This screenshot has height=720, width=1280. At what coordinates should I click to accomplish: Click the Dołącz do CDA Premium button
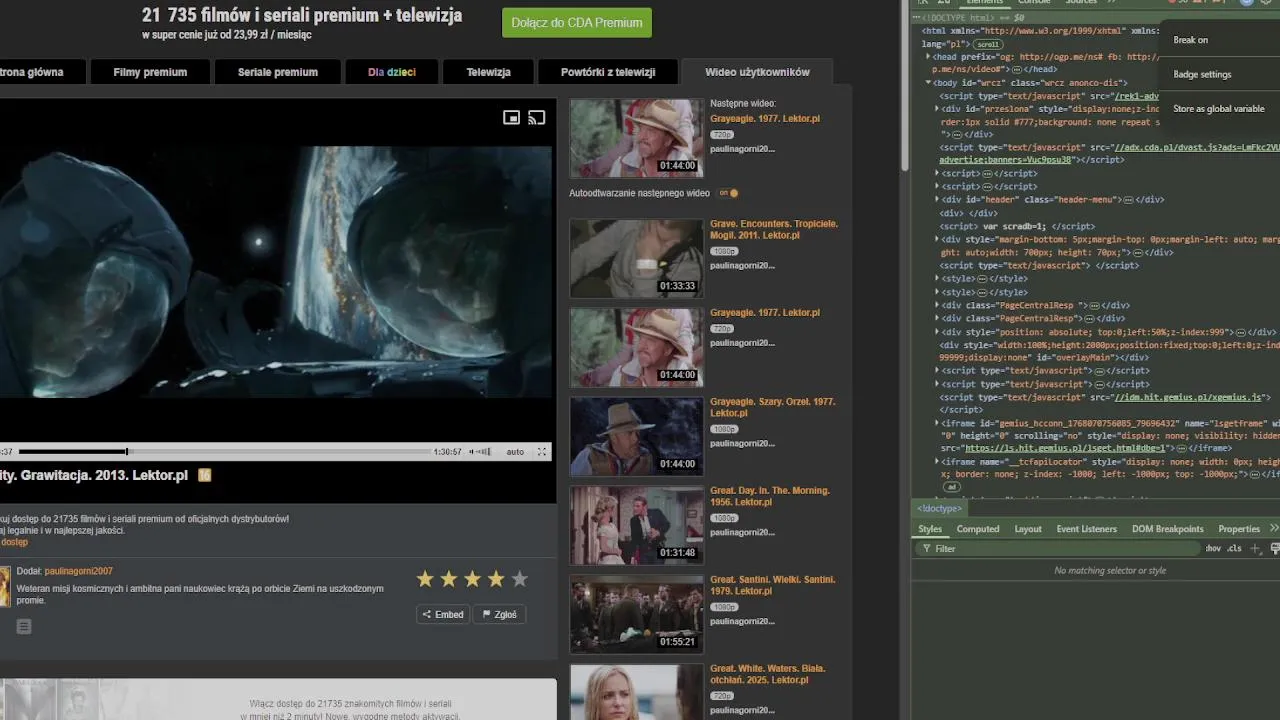(x=577, y=22)
